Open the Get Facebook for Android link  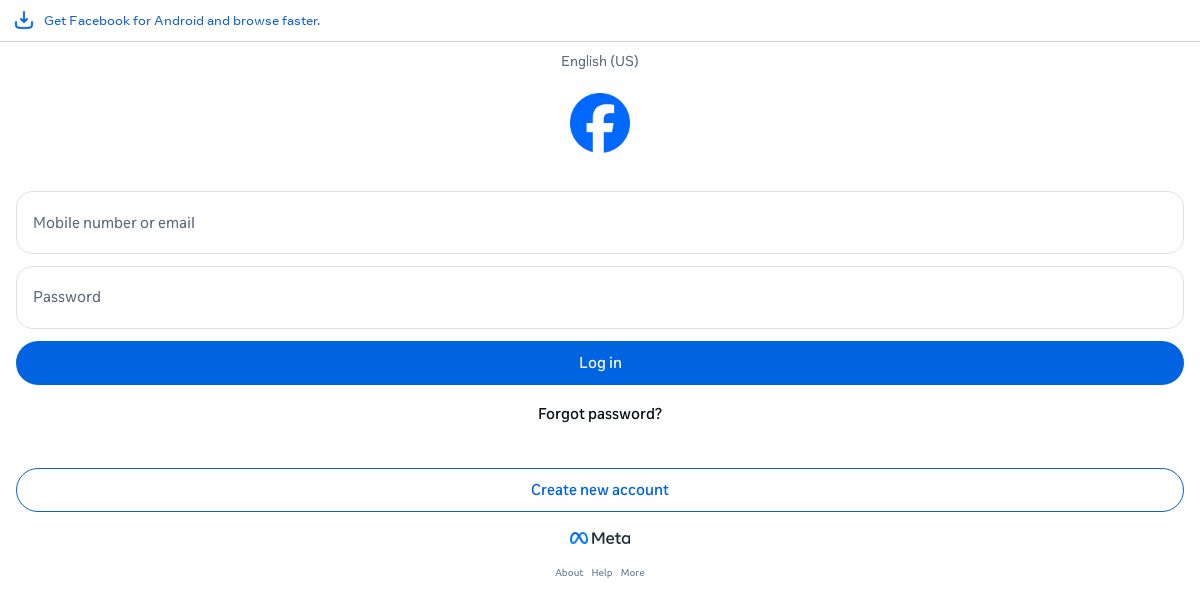(182, 20)
